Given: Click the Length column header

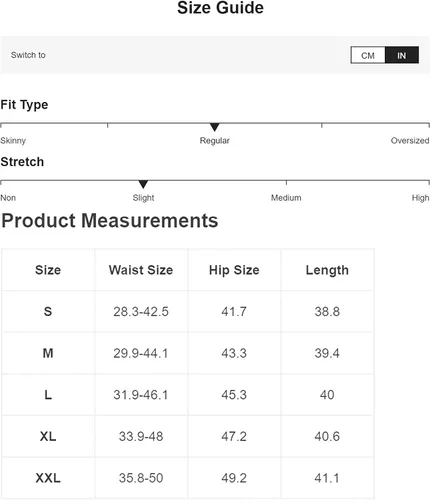Looking at the screenshot, I should (327, 270).
